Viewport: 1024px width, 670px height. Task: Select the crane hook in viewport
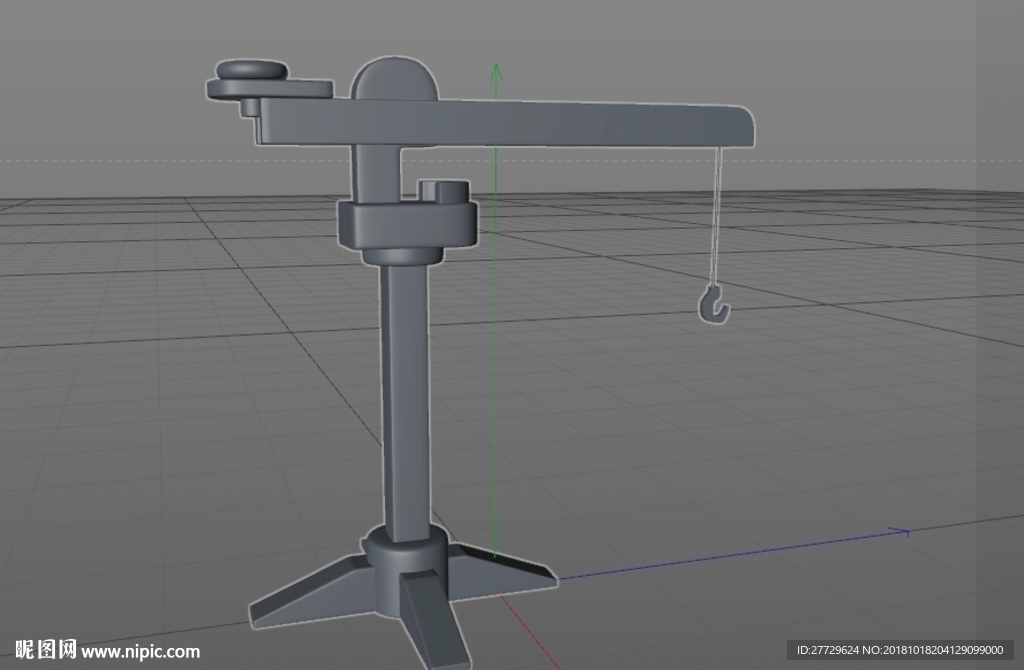tap(714, 304)
